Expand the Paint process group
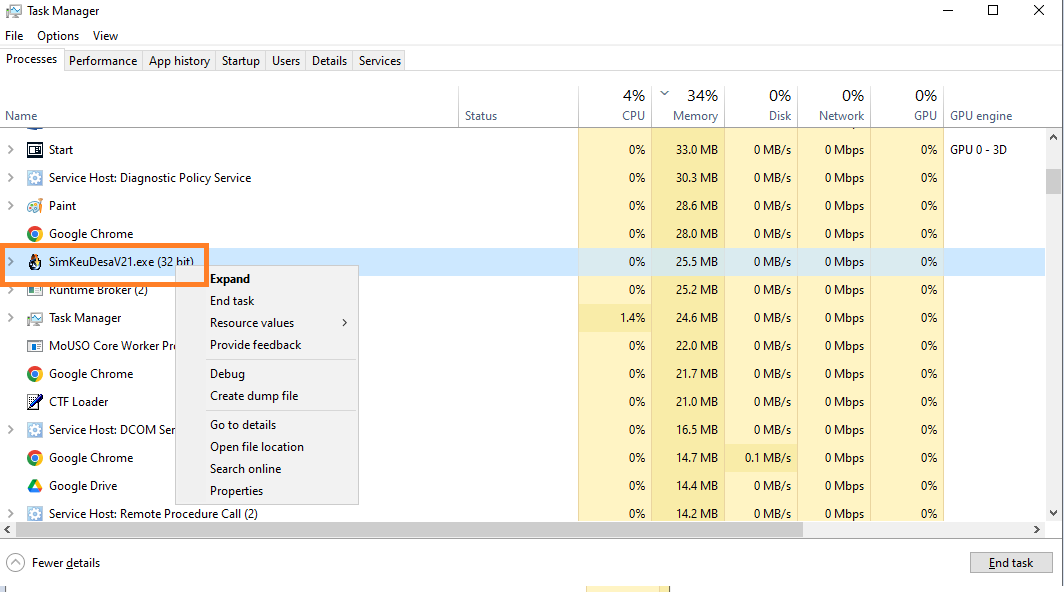1064x592 pixels. [x=11, y=206]
